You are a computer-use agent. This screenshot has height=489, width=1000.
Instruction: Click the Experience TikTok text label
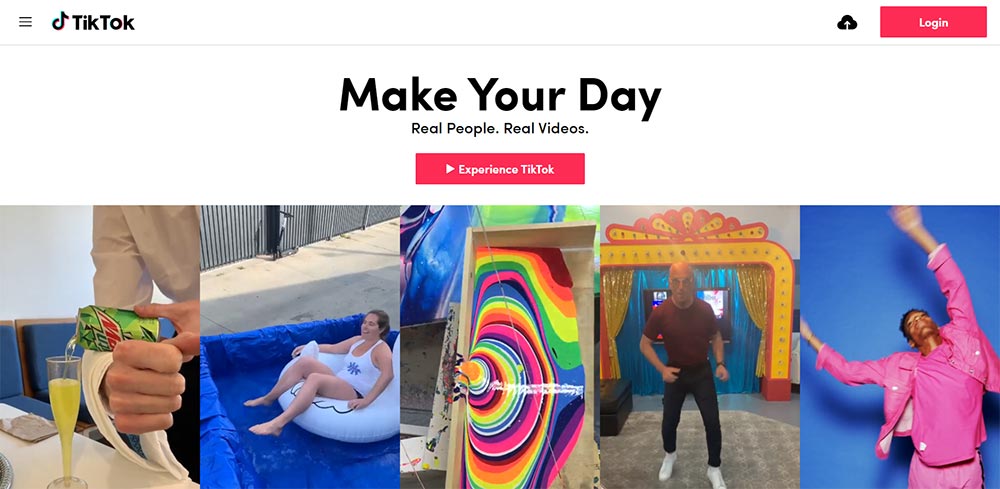(x=506, y=170)
